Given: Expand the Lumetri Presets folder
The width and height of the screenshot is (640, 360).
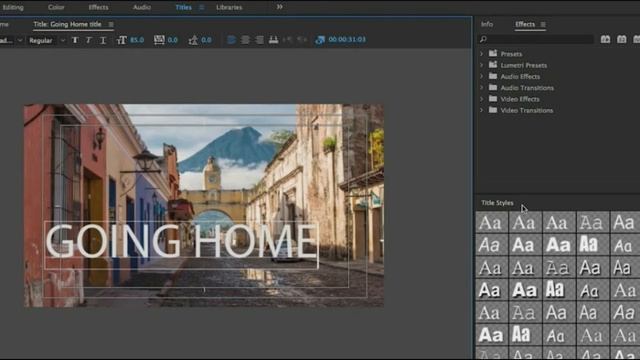Looking at the screenshot, I should [482, 65].
